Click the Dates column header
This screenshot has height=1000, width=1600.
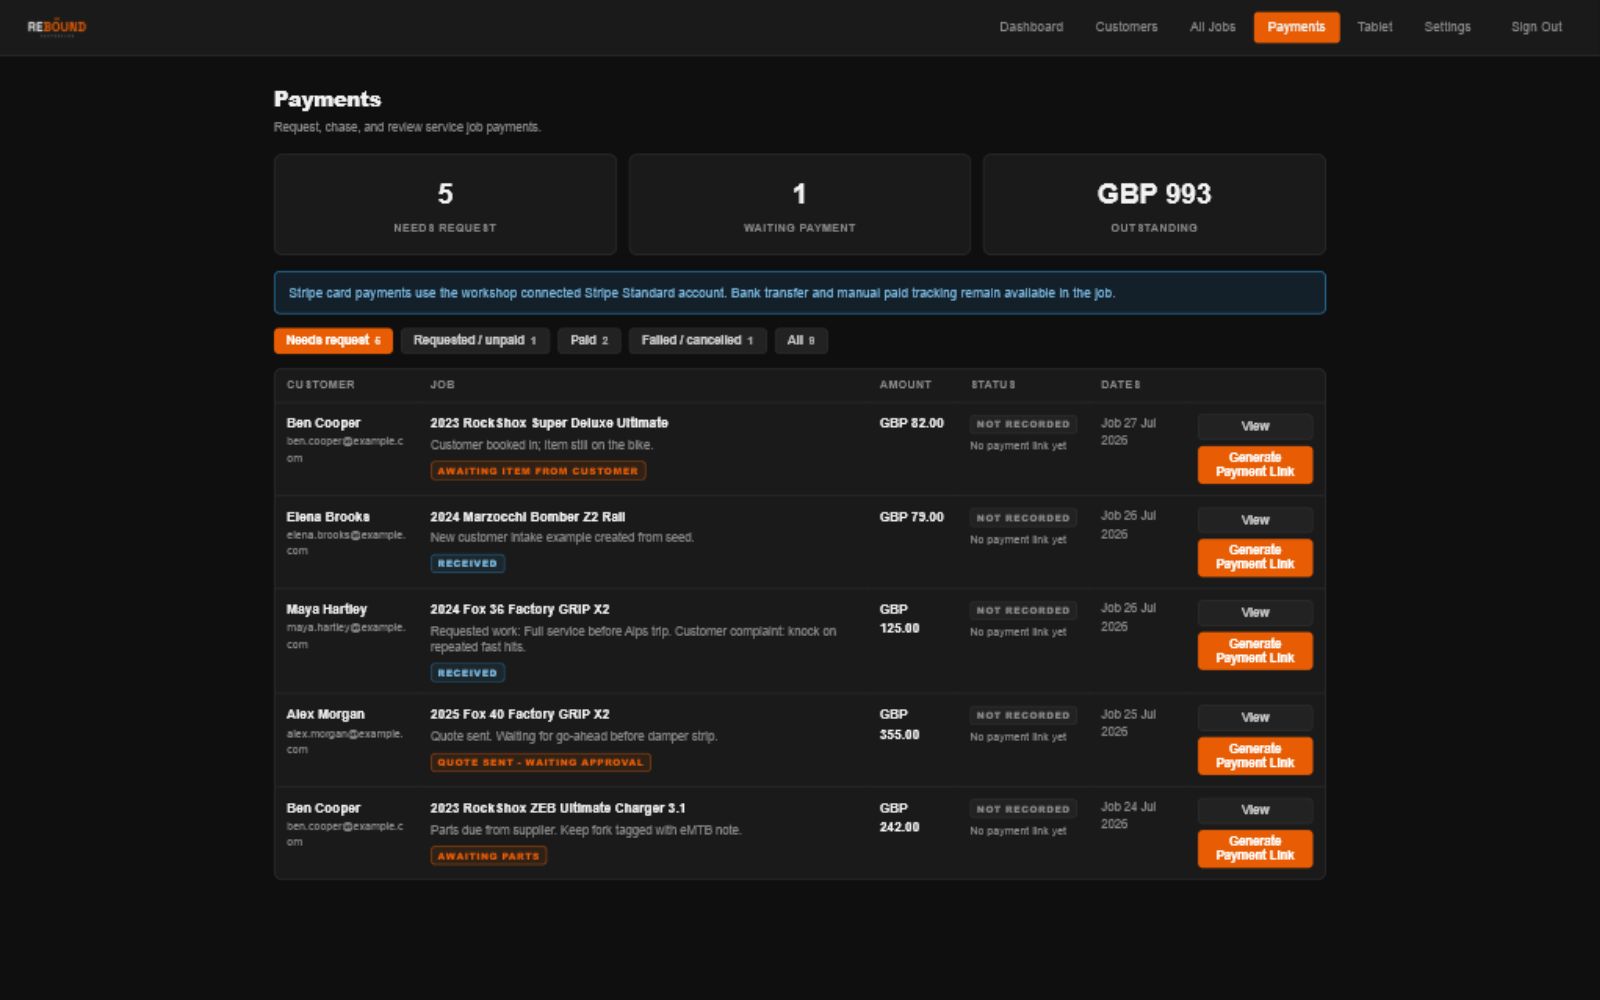[x=1121, y=385]
